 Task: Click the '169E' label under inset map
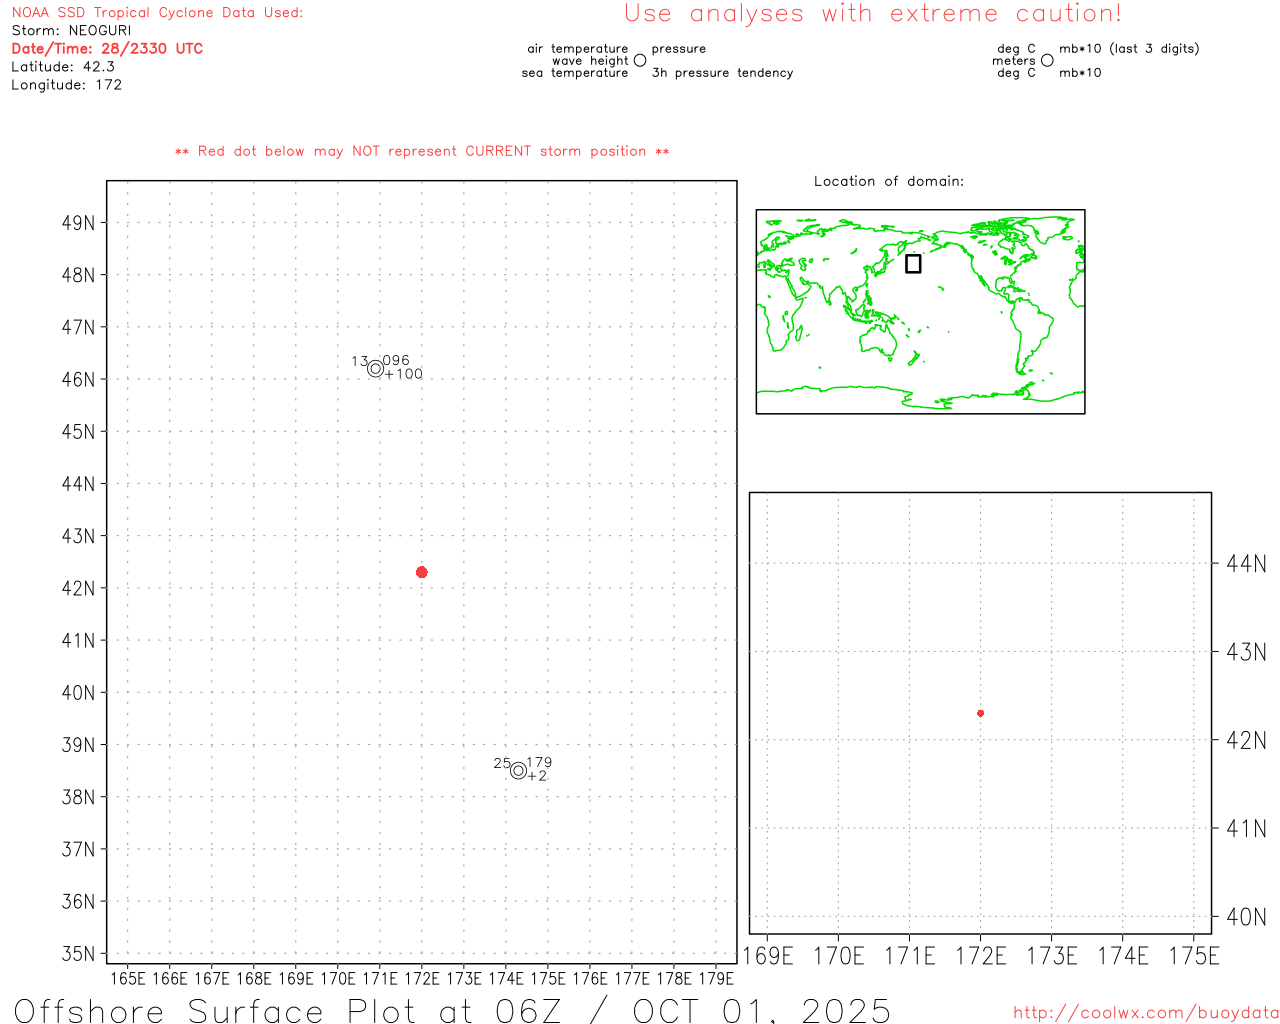(x=768, y=956)
